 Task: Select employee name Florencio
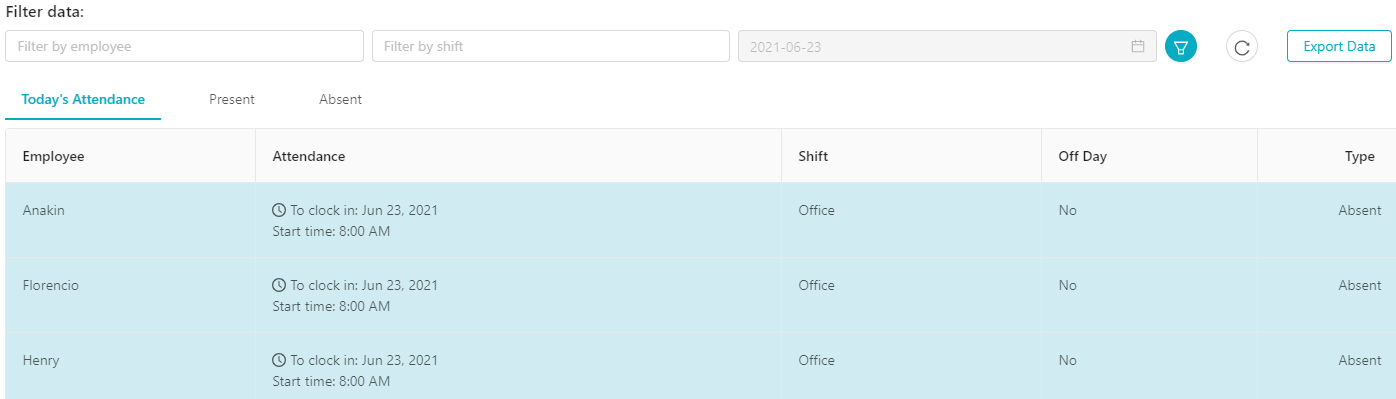point(50,286)
